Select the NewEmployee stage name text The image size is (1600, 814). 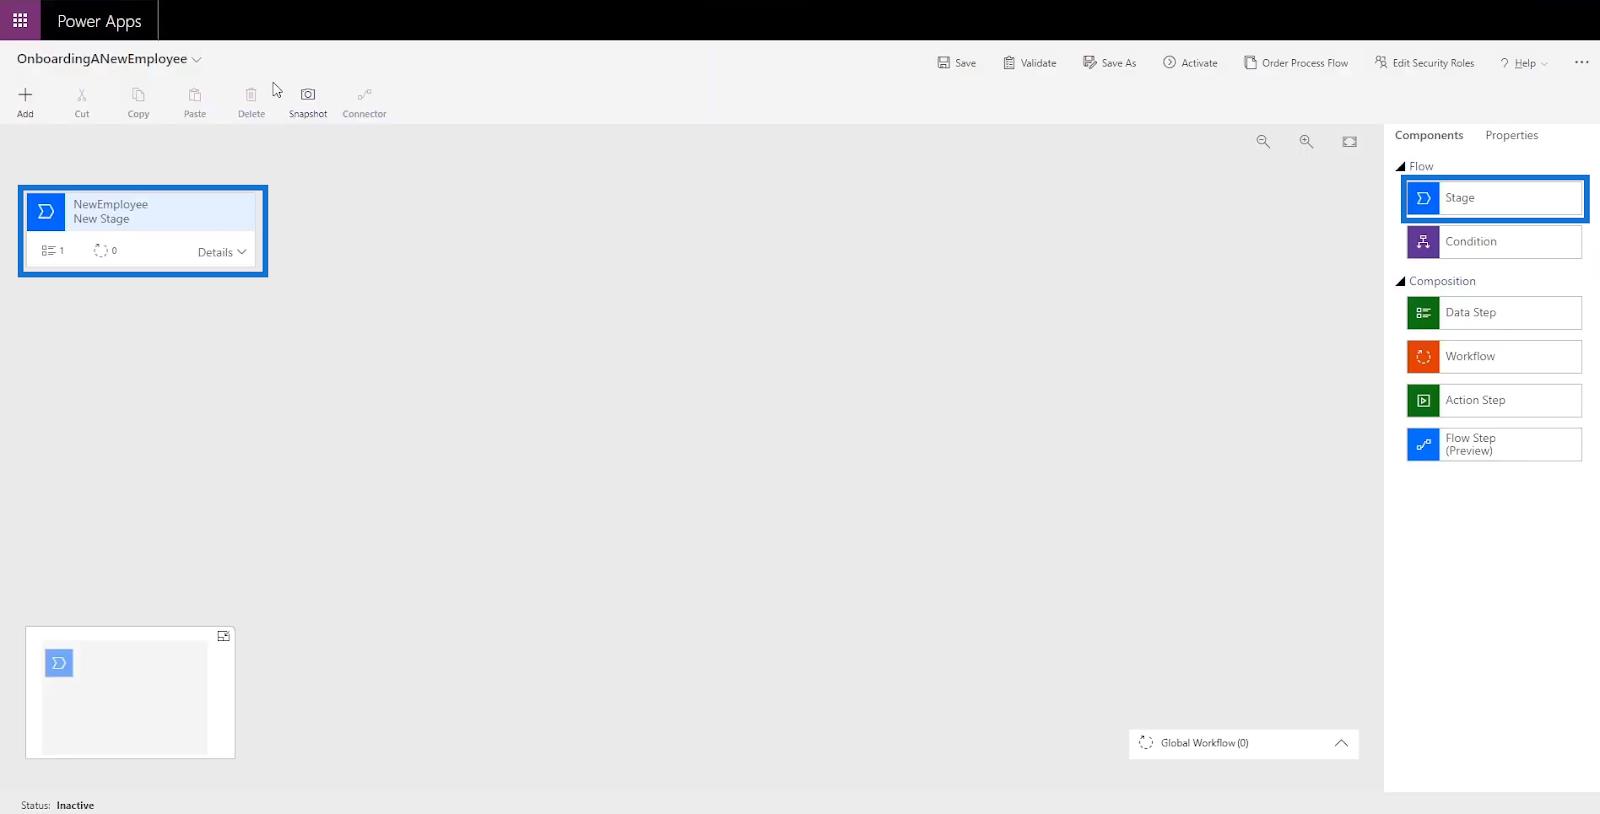point(110,204)
